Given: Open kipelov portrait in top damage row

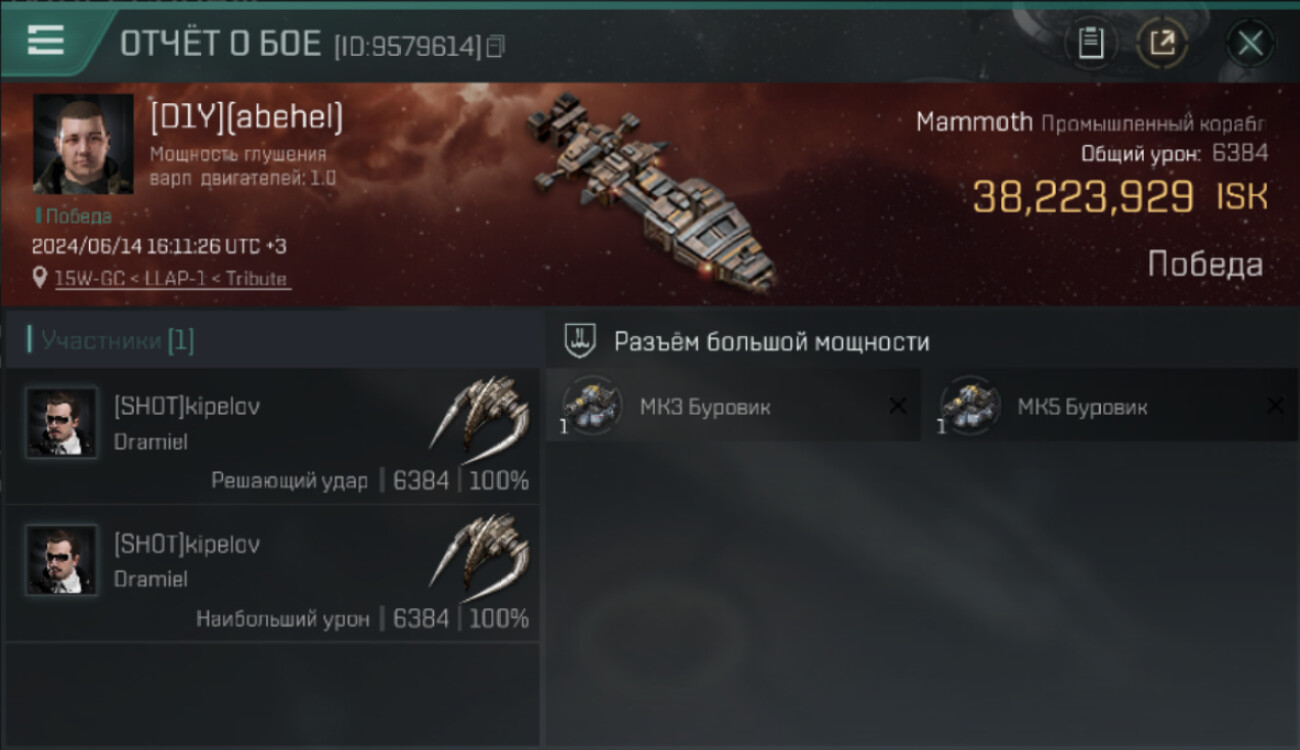Looking at the screenshot, I should (x=61, y=560).
